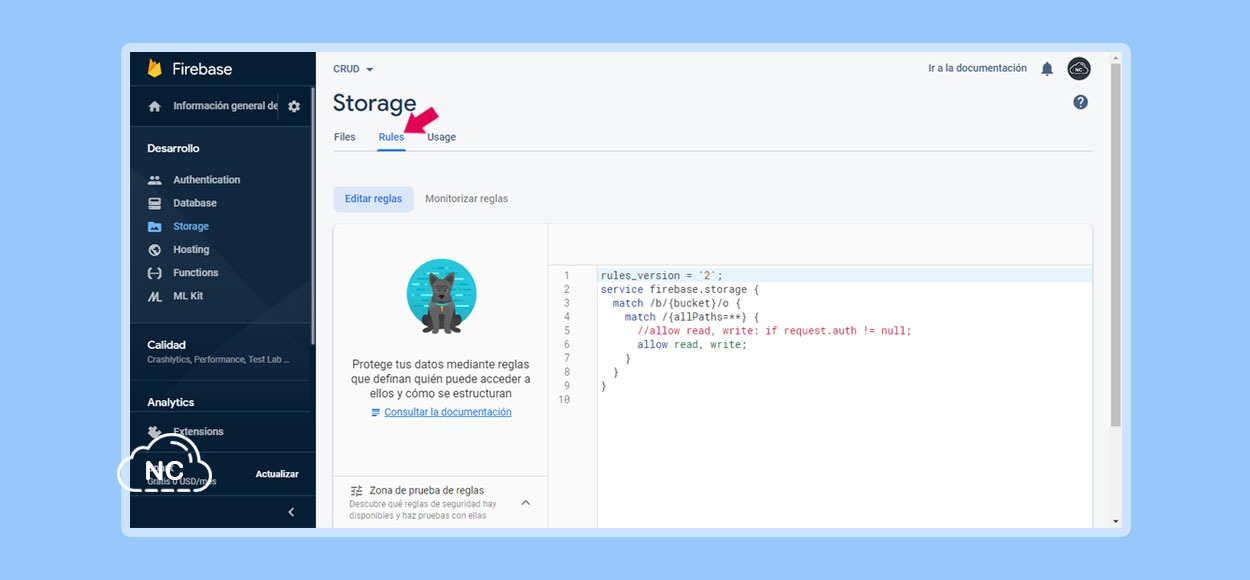Click the "Storage" page heading

coord(374,103)
